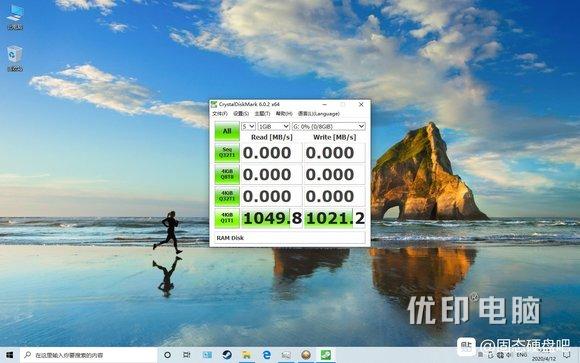This screenshot has height=363, width=580.
Task: Click the Cortana circle icon
Action: tap(167, 355)
